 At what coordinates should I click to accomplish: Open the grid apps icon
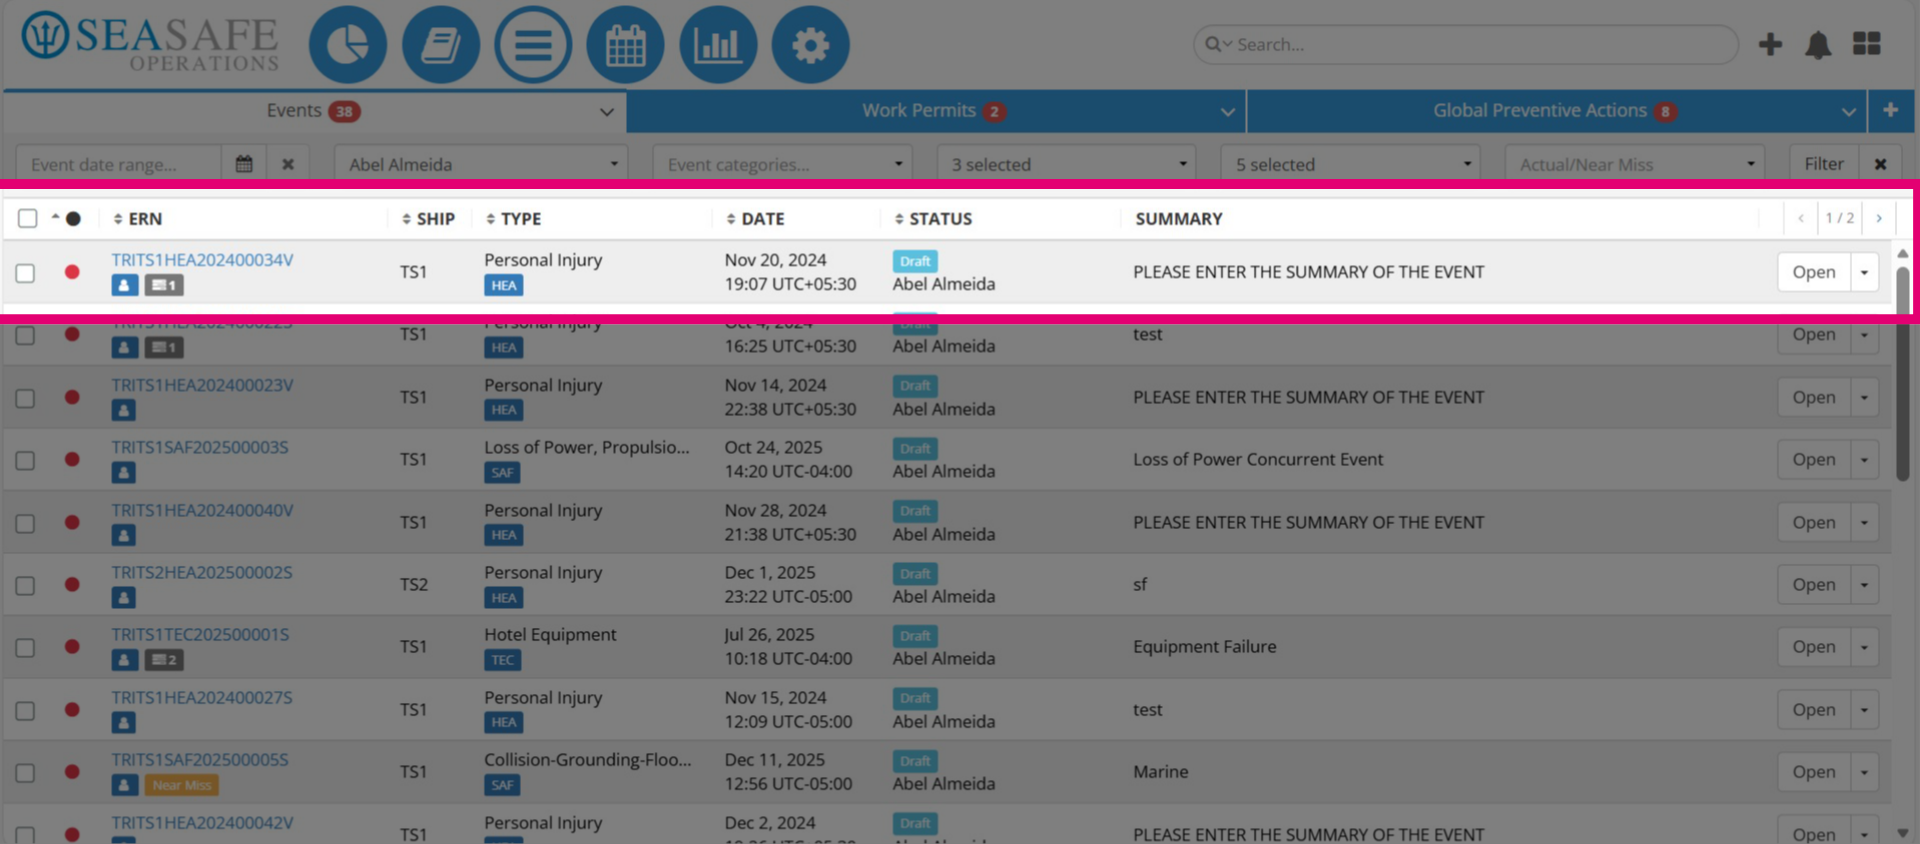click(x=1866, y=44)
